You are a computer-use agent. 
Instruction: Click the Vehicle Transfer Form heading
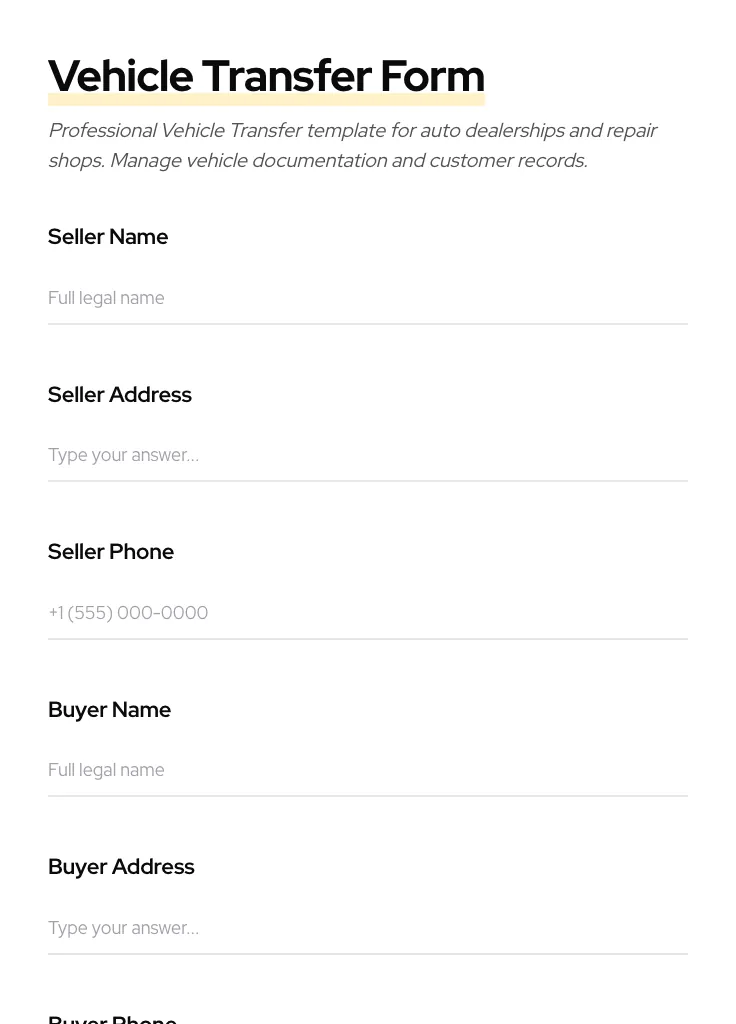(266, 76)
